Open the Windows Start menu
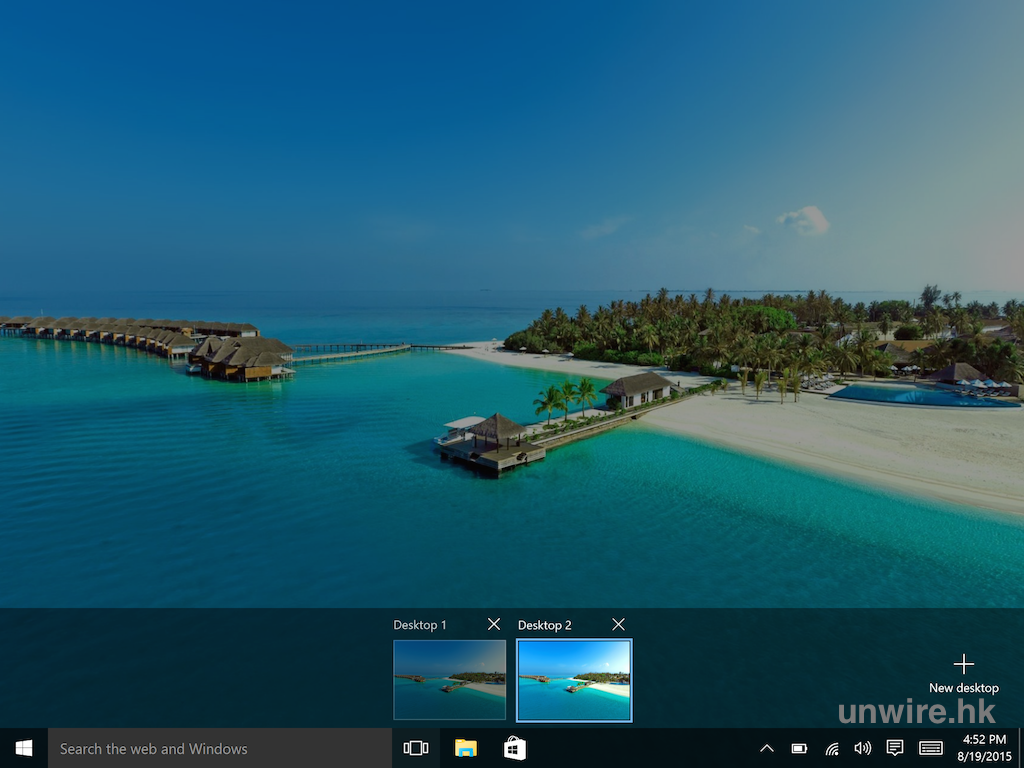Image resolution: width=1024 pixels, height=768 pixels. coord(24,748)
